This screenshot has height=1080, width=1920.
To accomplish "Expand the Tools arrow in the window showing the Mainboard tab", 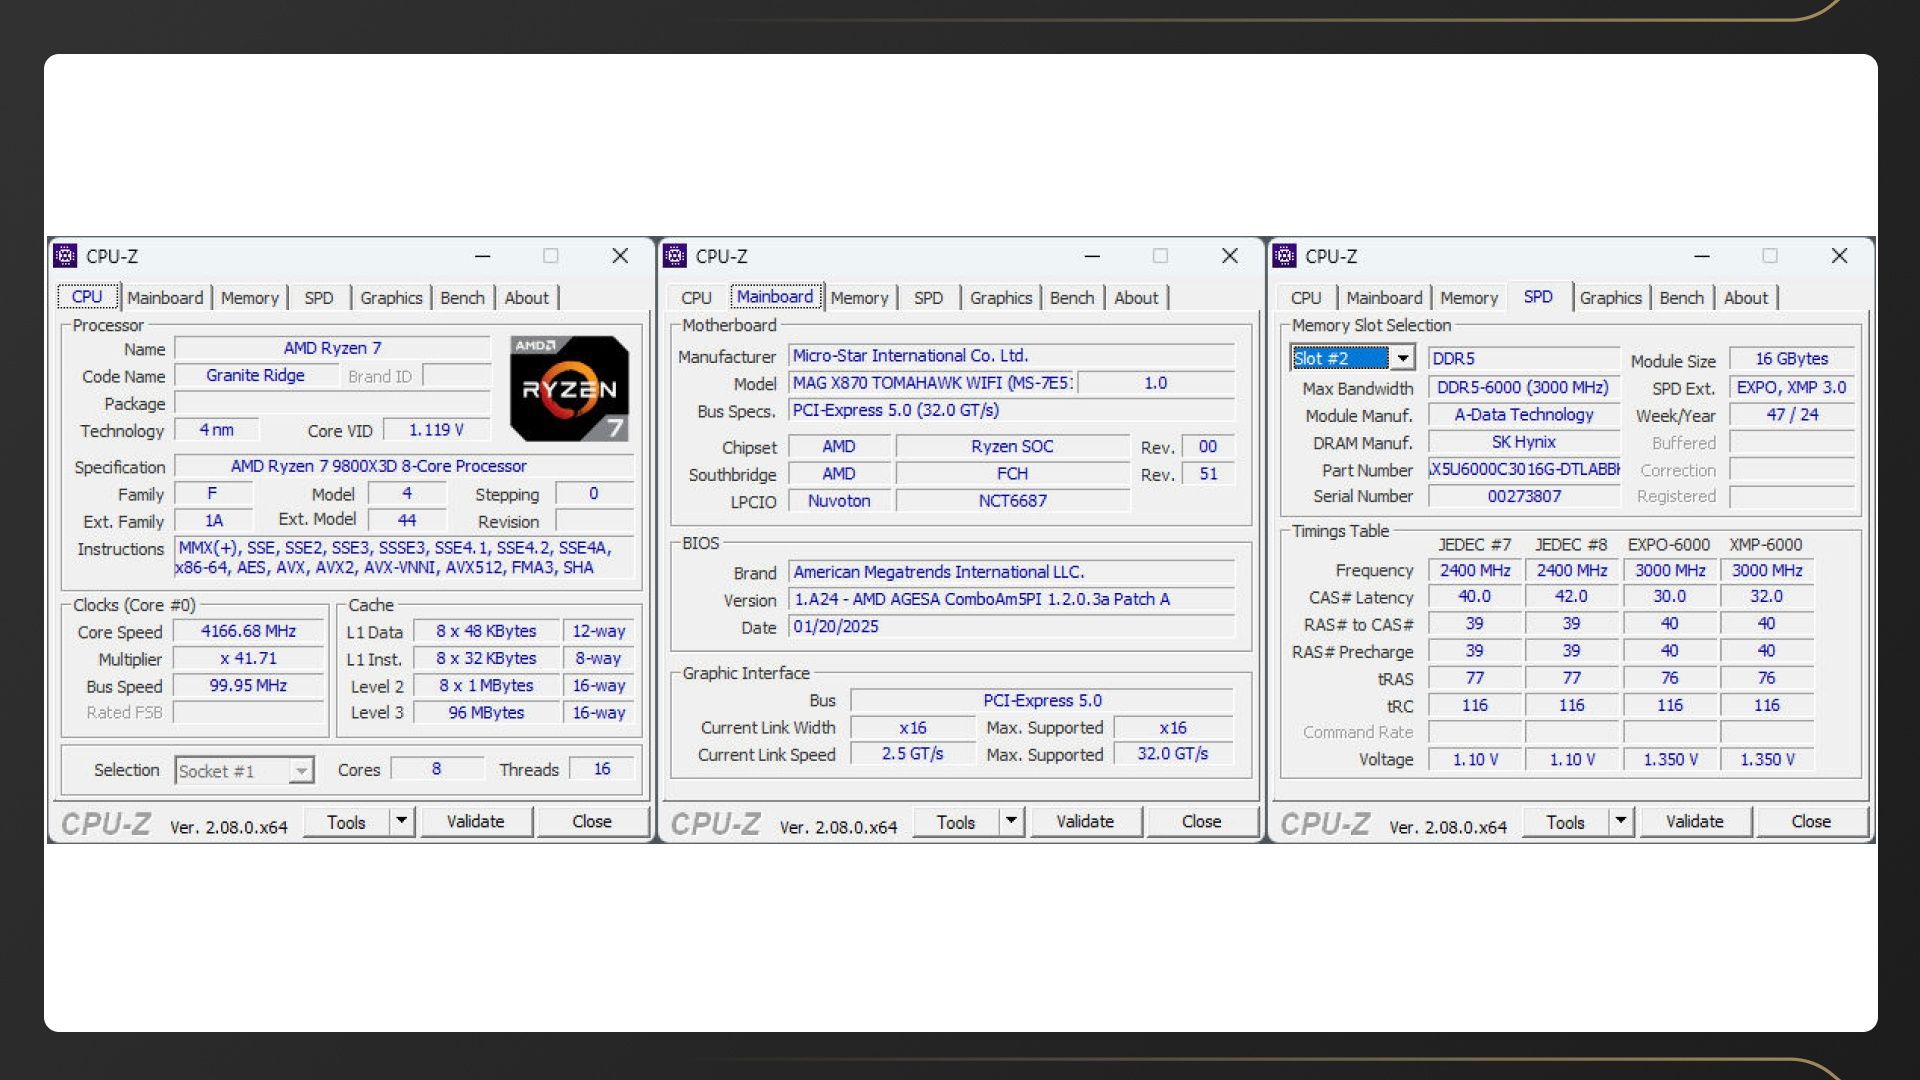I will point(1011,821).
